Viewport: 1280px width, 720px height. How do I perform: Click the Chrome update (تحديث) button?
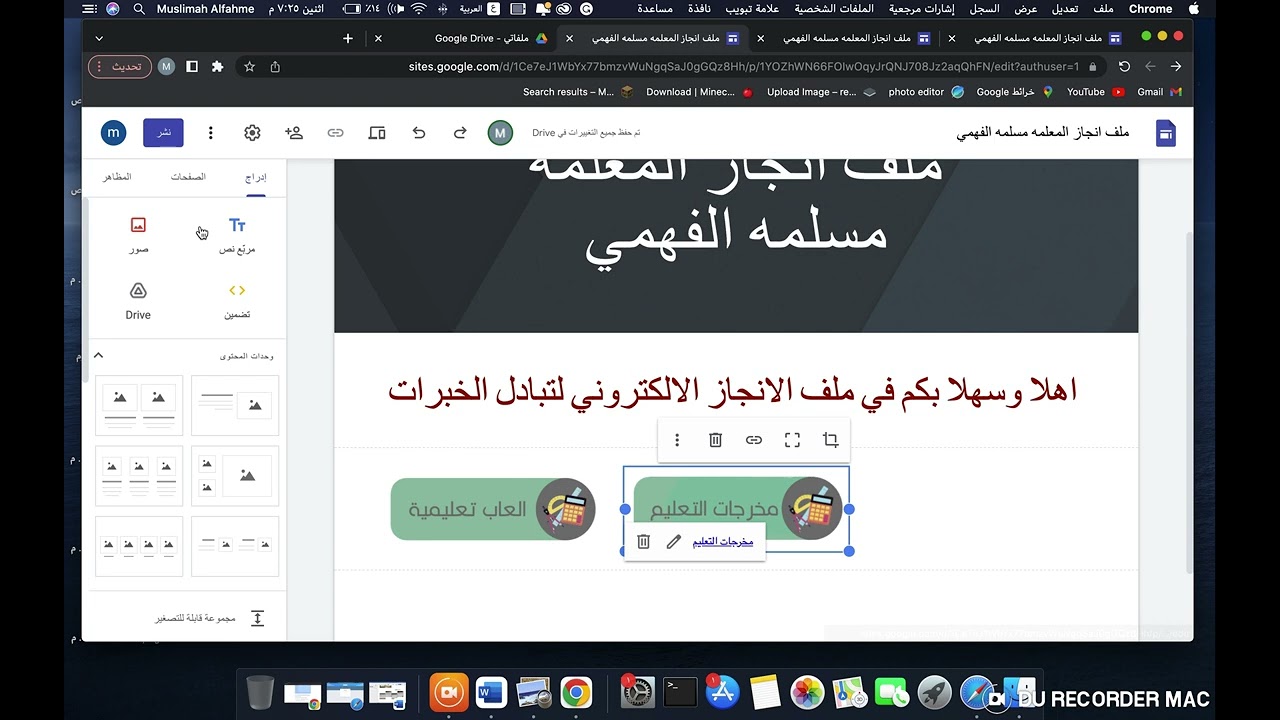click(120, 67)
